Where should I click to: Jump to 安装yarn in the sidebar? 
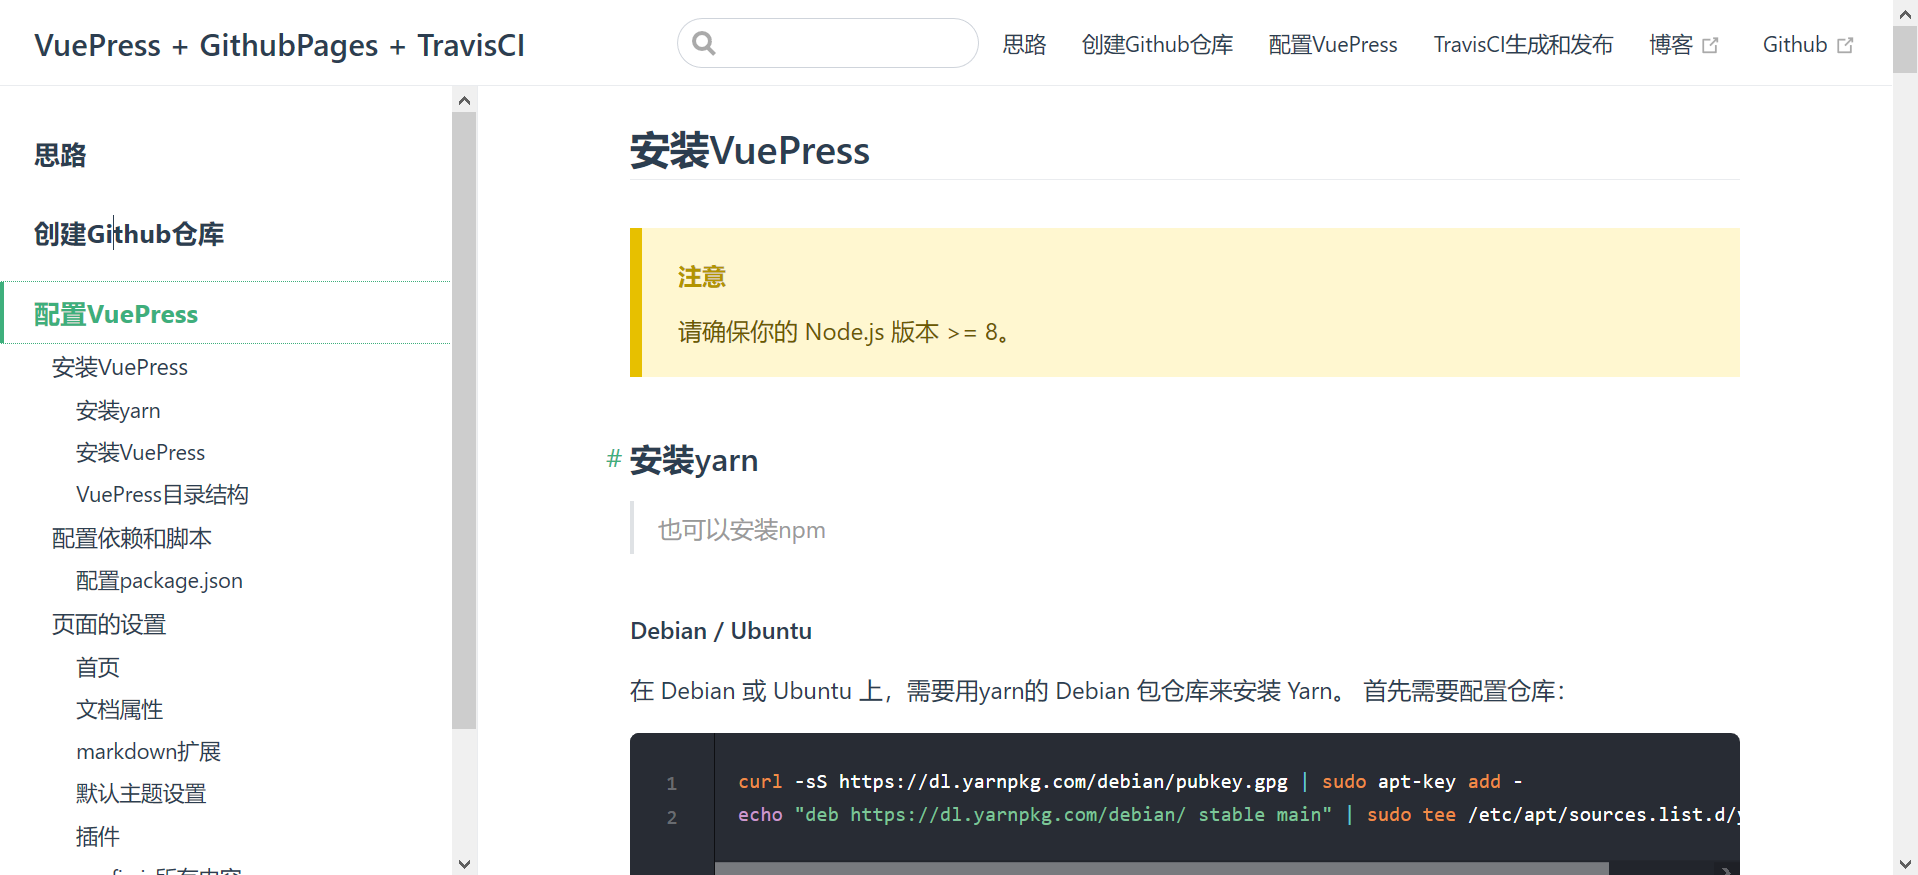[118, 410]
